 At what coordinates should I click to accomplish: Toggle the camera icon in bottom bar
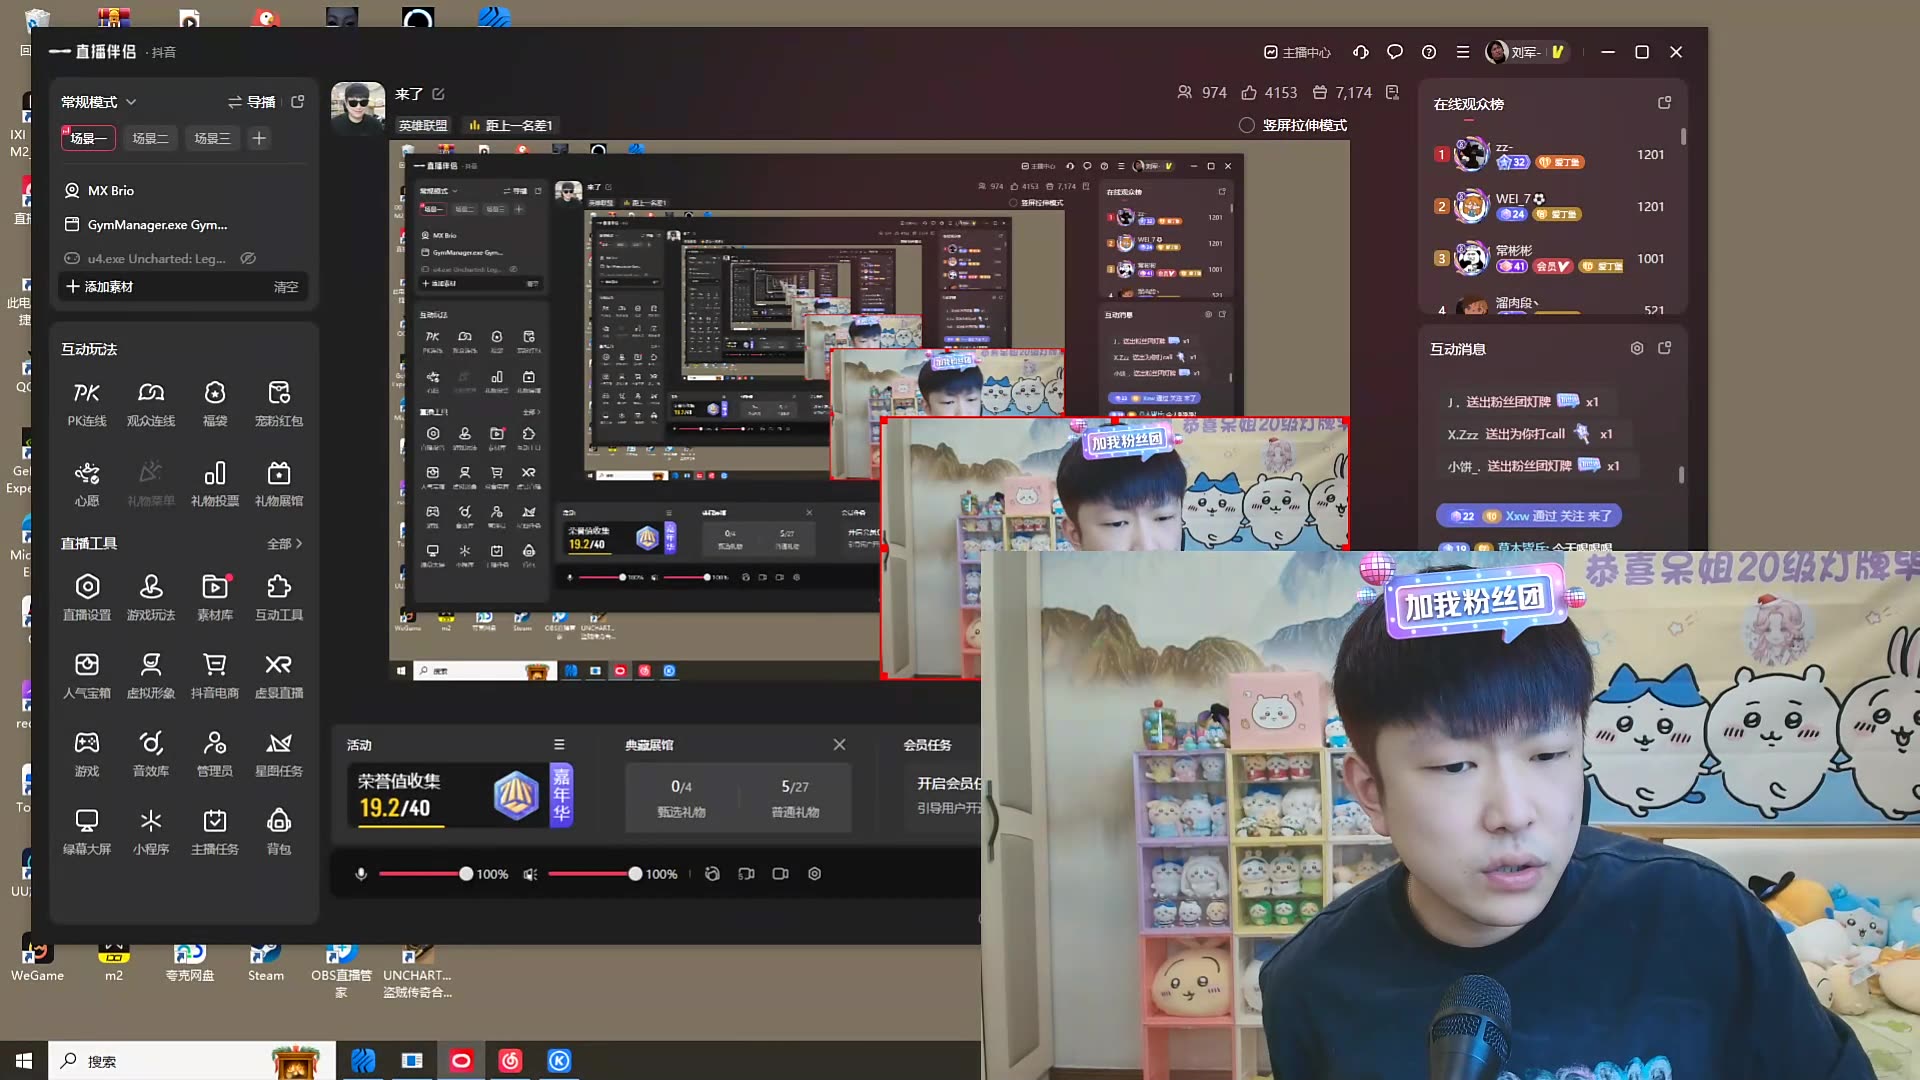coord(780,874)
